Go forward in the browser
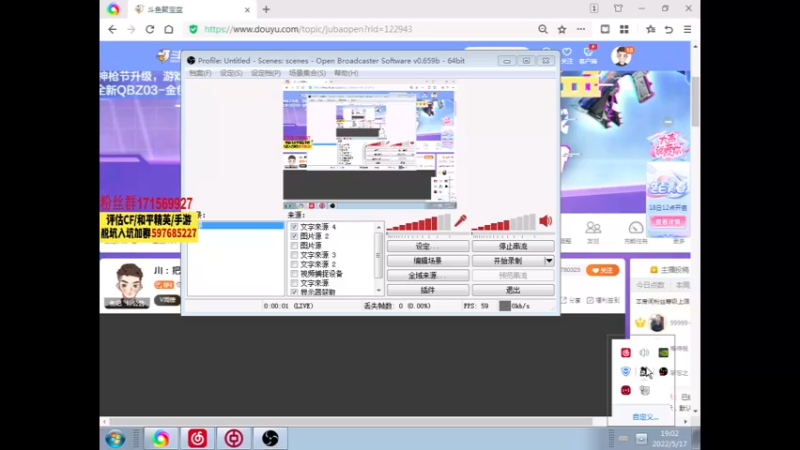 pos(131,29)
